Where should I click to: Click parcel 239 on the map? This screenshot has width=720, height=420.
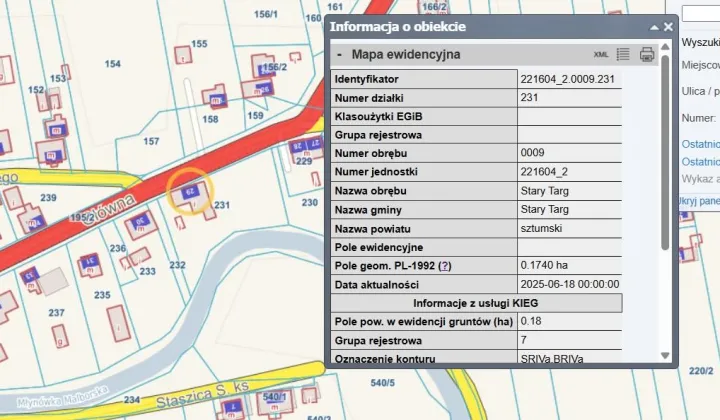click(x=48, y=198)
